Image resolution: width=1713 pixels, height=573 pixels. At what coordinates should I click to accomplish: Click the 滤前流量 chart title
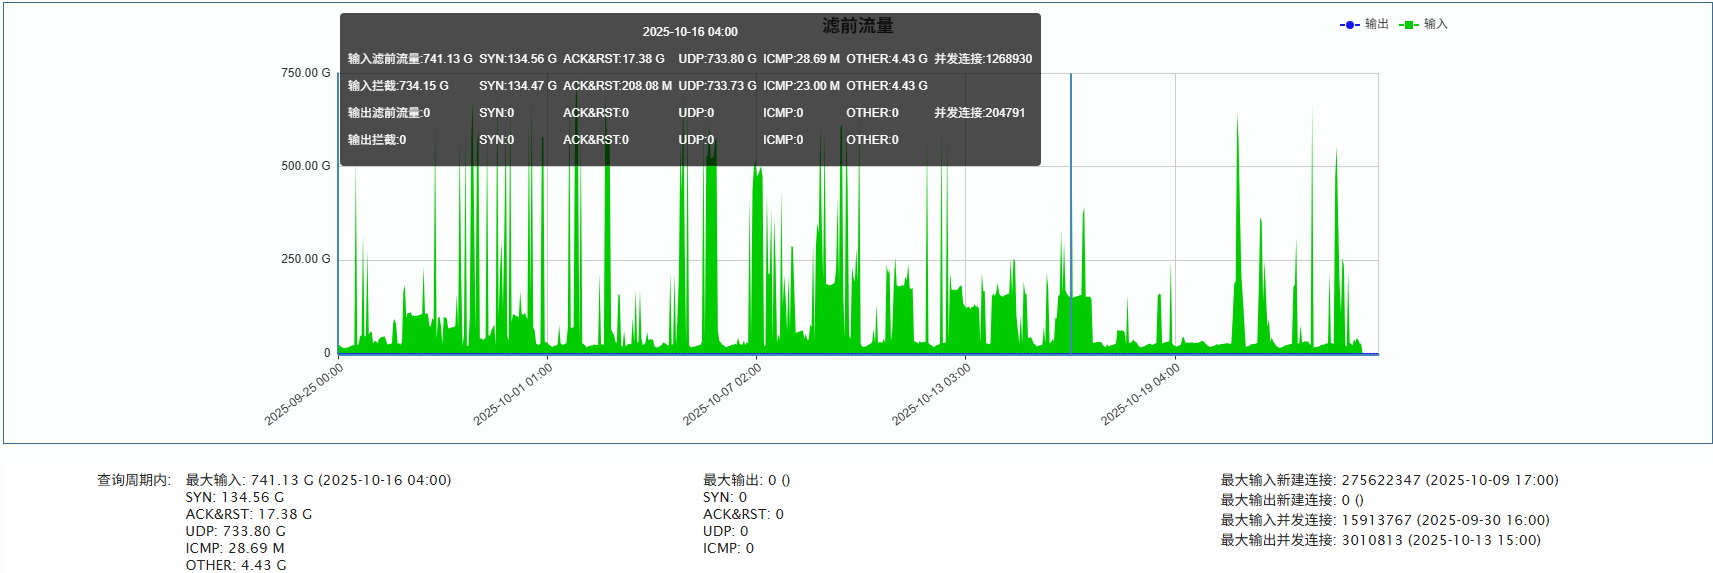857,26
